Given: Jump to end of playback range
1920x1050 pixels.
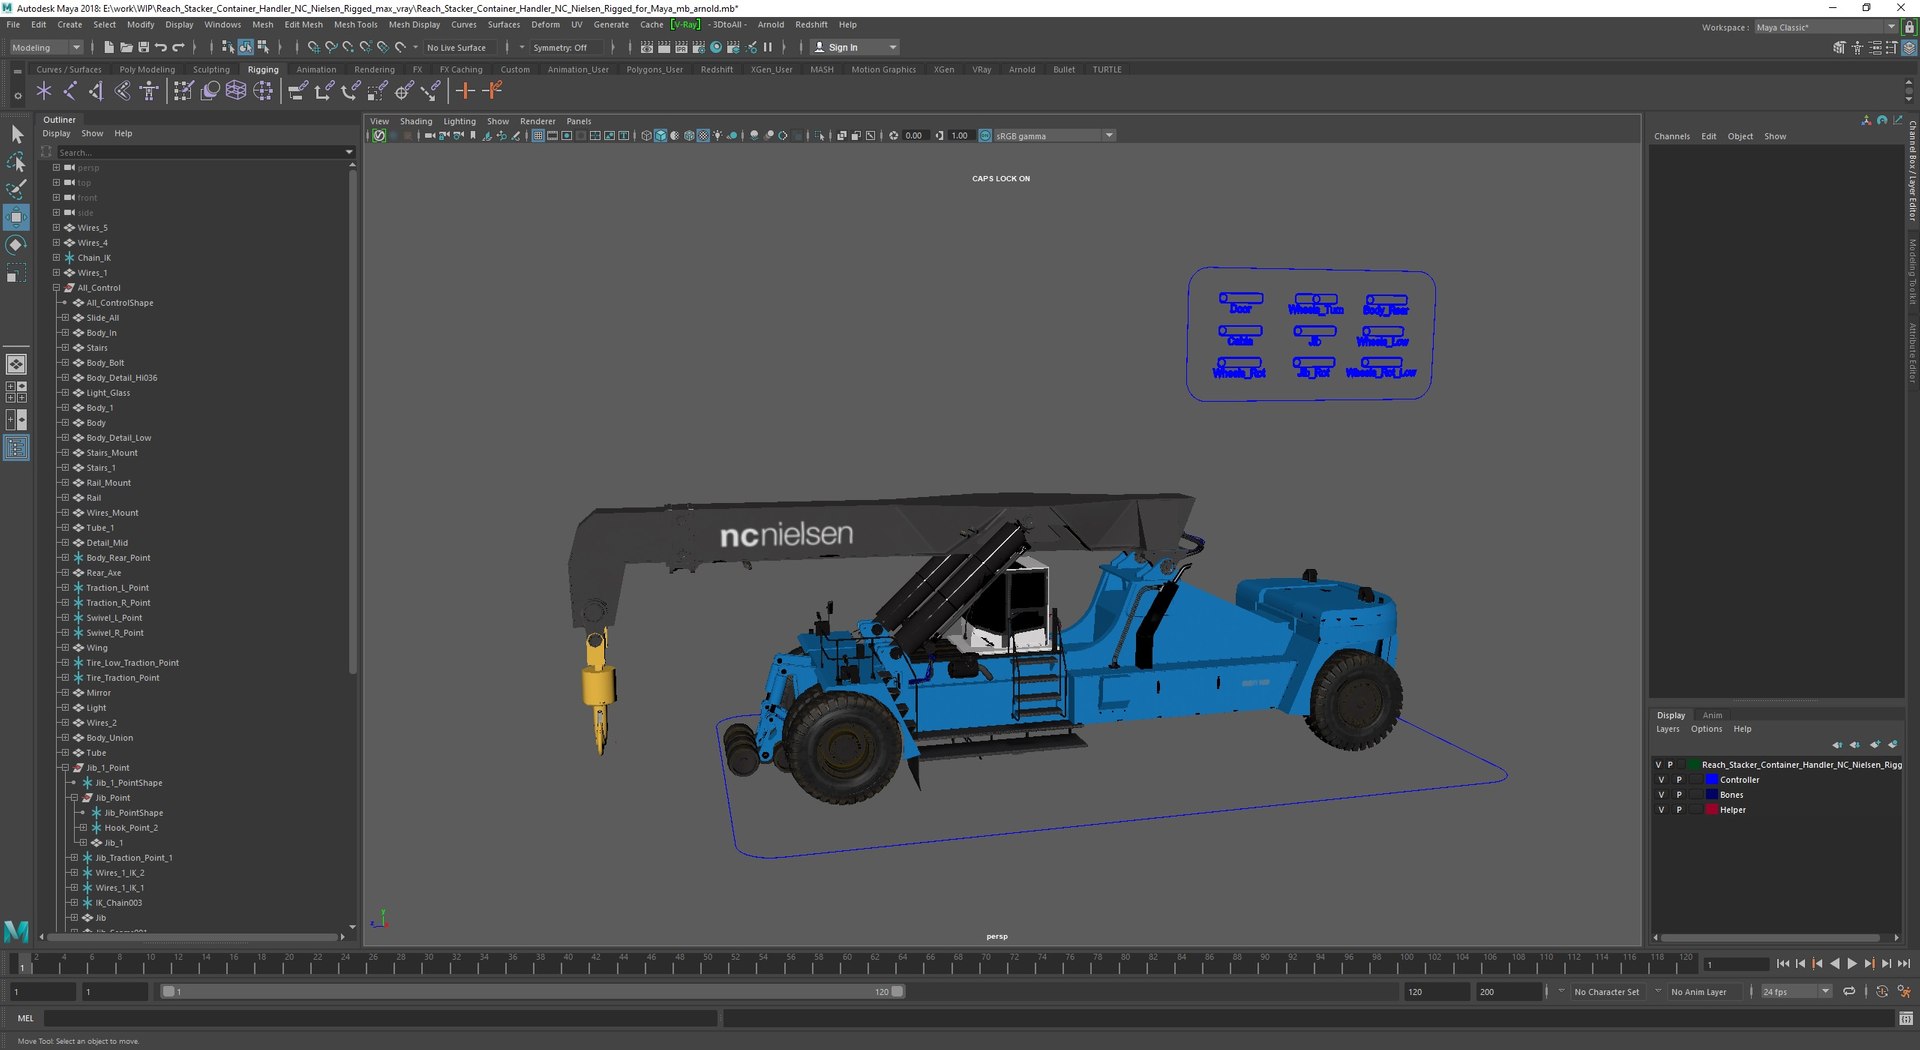Looking at the screenshot, I should [1903, 964].
